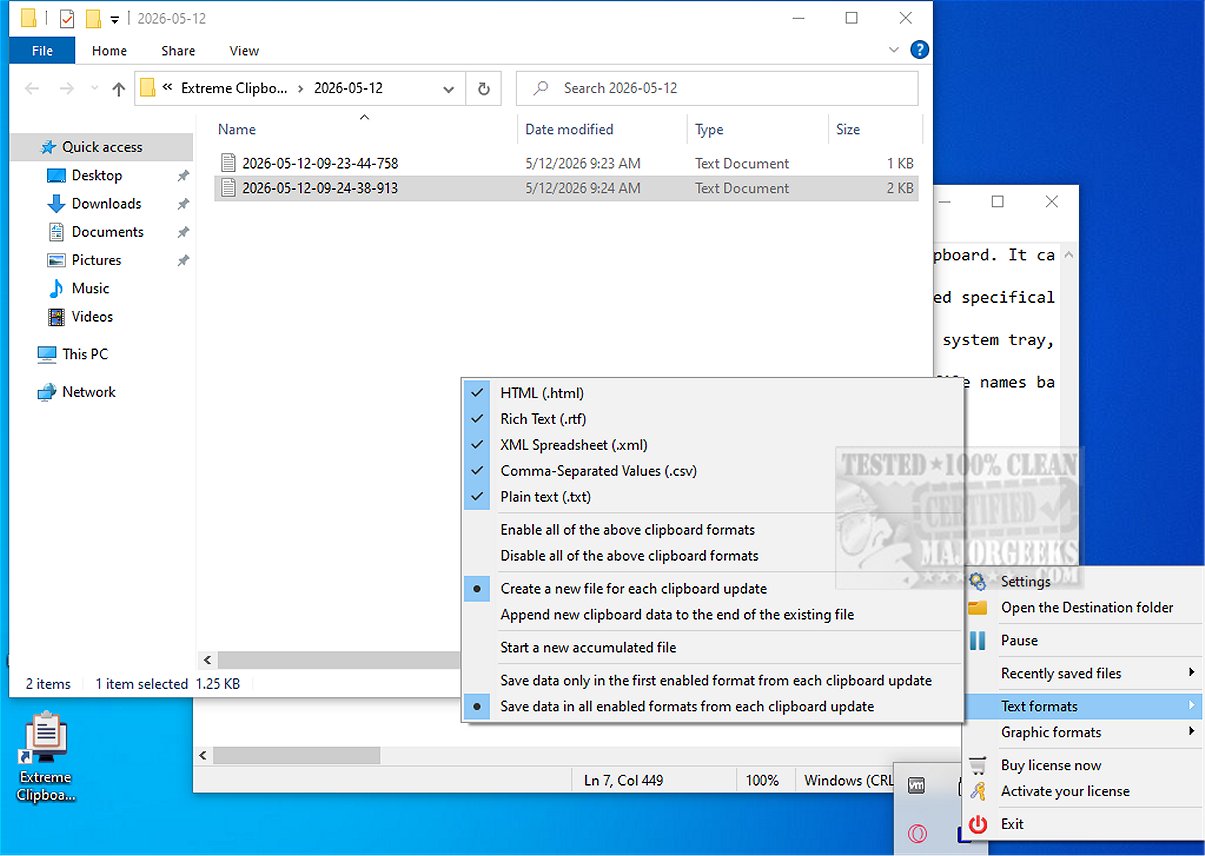This screenshot has height=856, width=1205.
Task: Click the shopping cart icon beside Buy license
Action: coord(978,765)
